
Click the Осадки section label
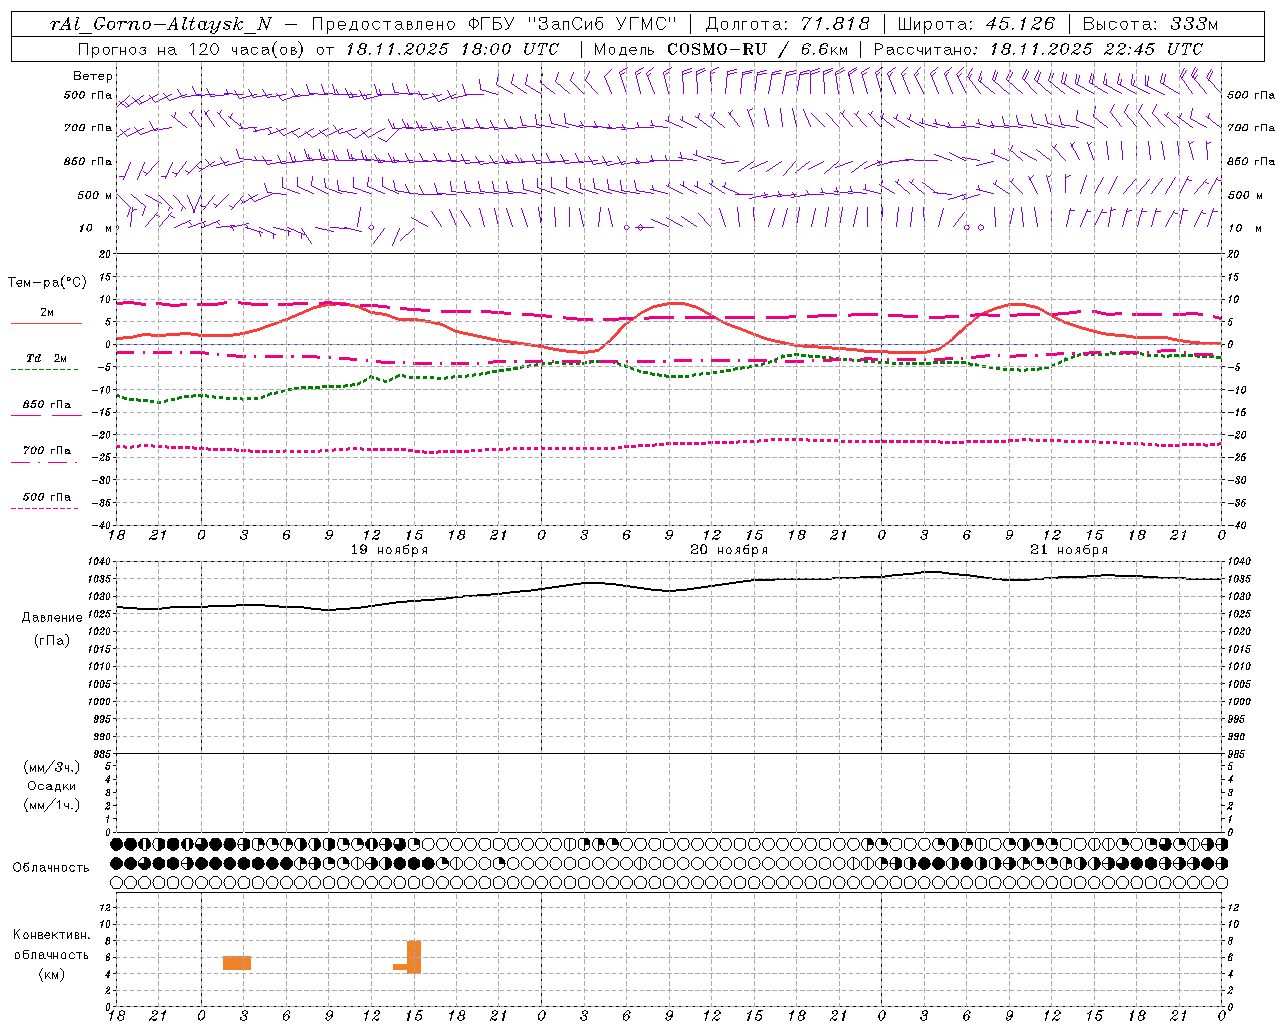52,786
